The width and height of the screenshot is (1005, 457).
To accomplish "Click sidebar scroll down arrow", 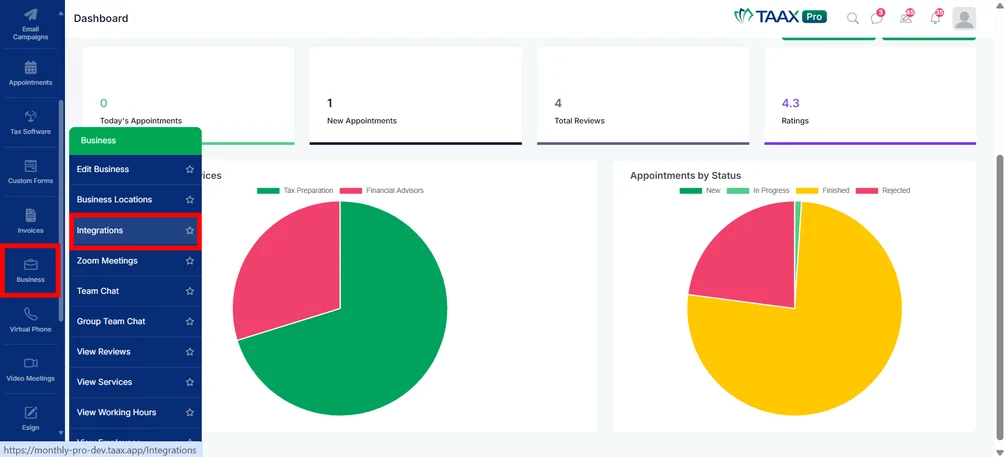I will point(61,433).
